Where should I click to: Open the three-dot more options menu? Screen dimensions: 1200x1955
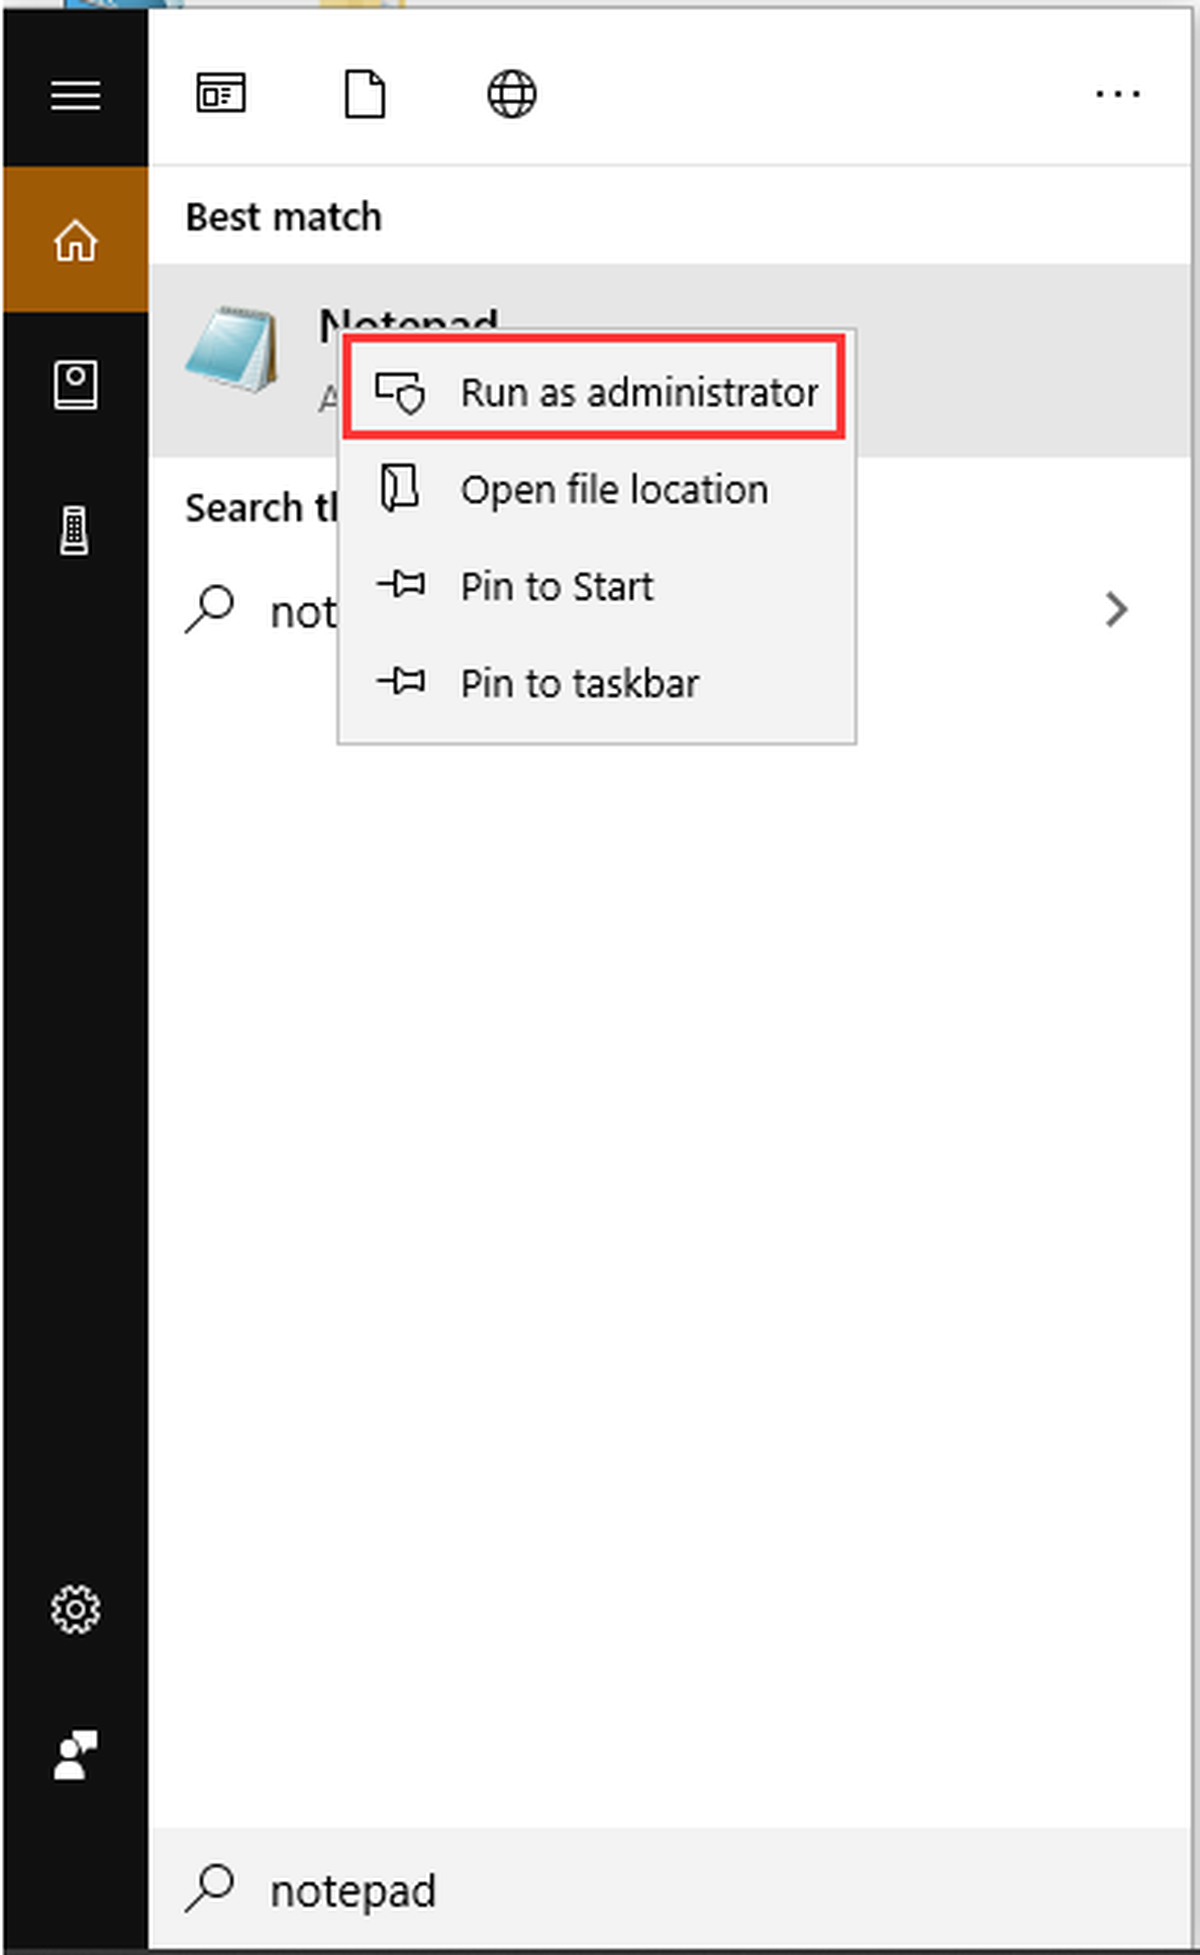pos(1117,95)
